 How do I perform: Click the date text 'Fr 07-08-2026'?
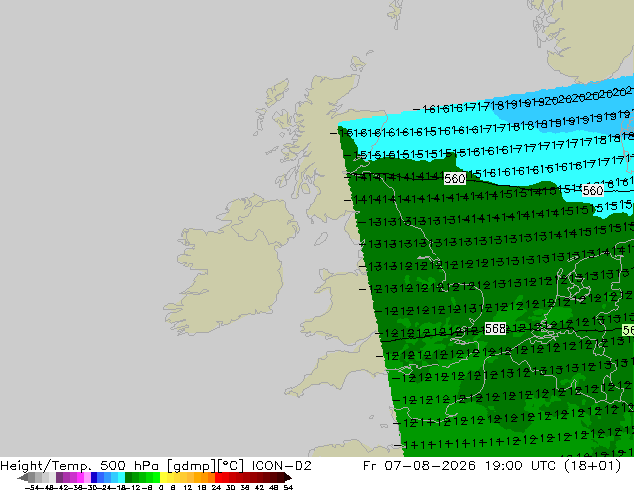point(419,466)
